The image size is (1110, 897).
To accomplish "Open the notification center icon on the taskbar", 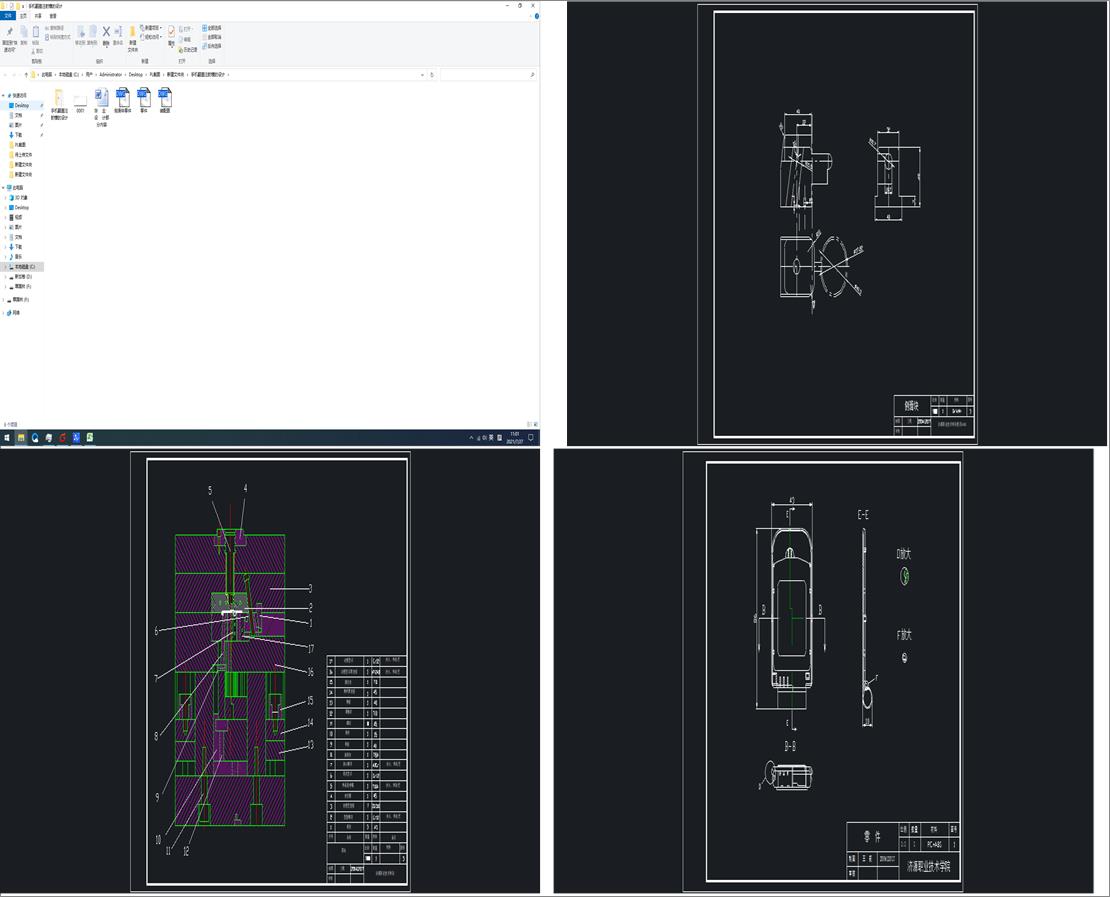I will 530,438.
